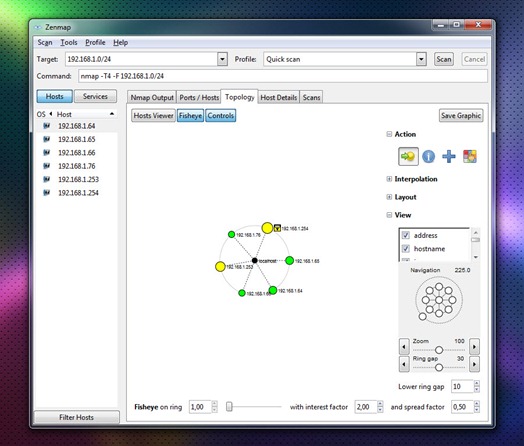Click the Filter Hosts button
The image size is (524, 446).
[77, 417]
